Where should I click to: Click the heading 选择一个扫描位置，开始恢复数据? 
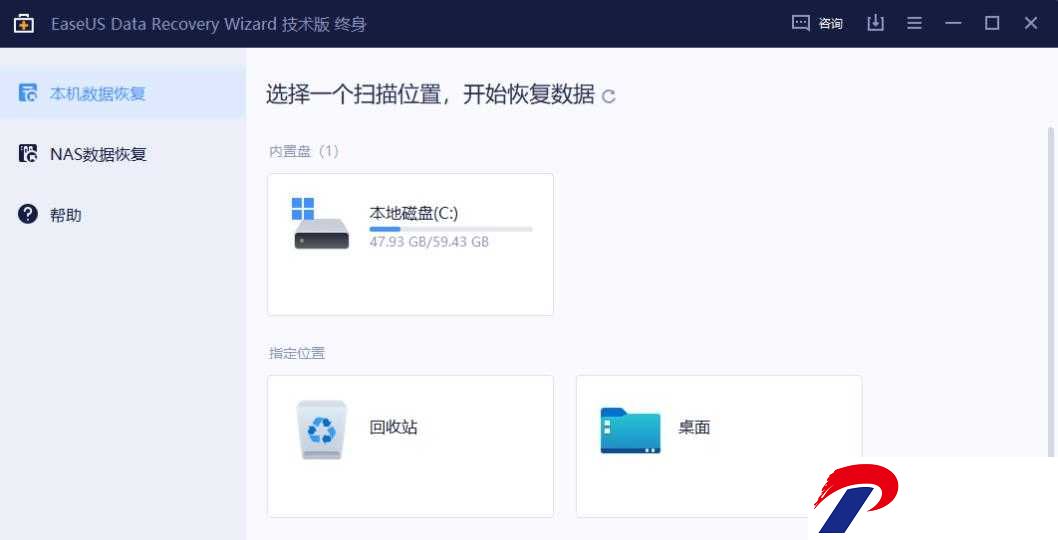430,94
